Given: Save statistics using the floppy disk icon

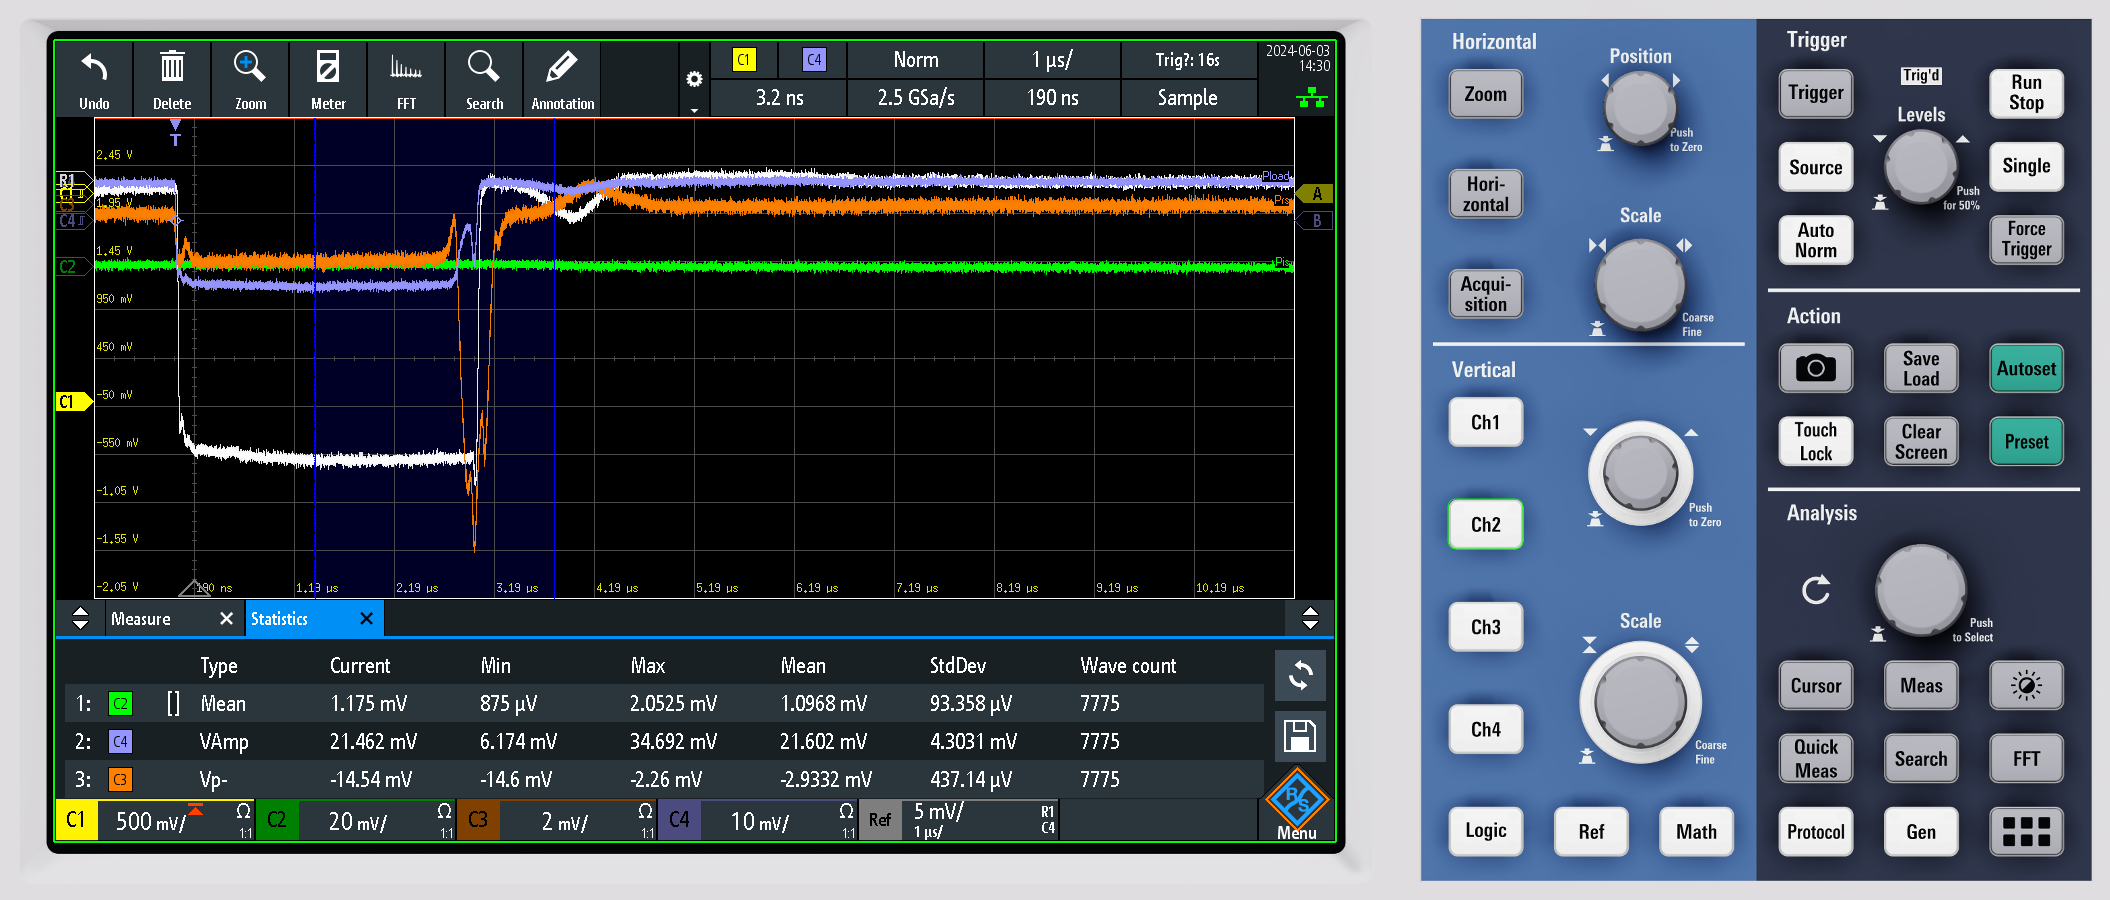Looking at the screenshot, I should (1299, 737).
